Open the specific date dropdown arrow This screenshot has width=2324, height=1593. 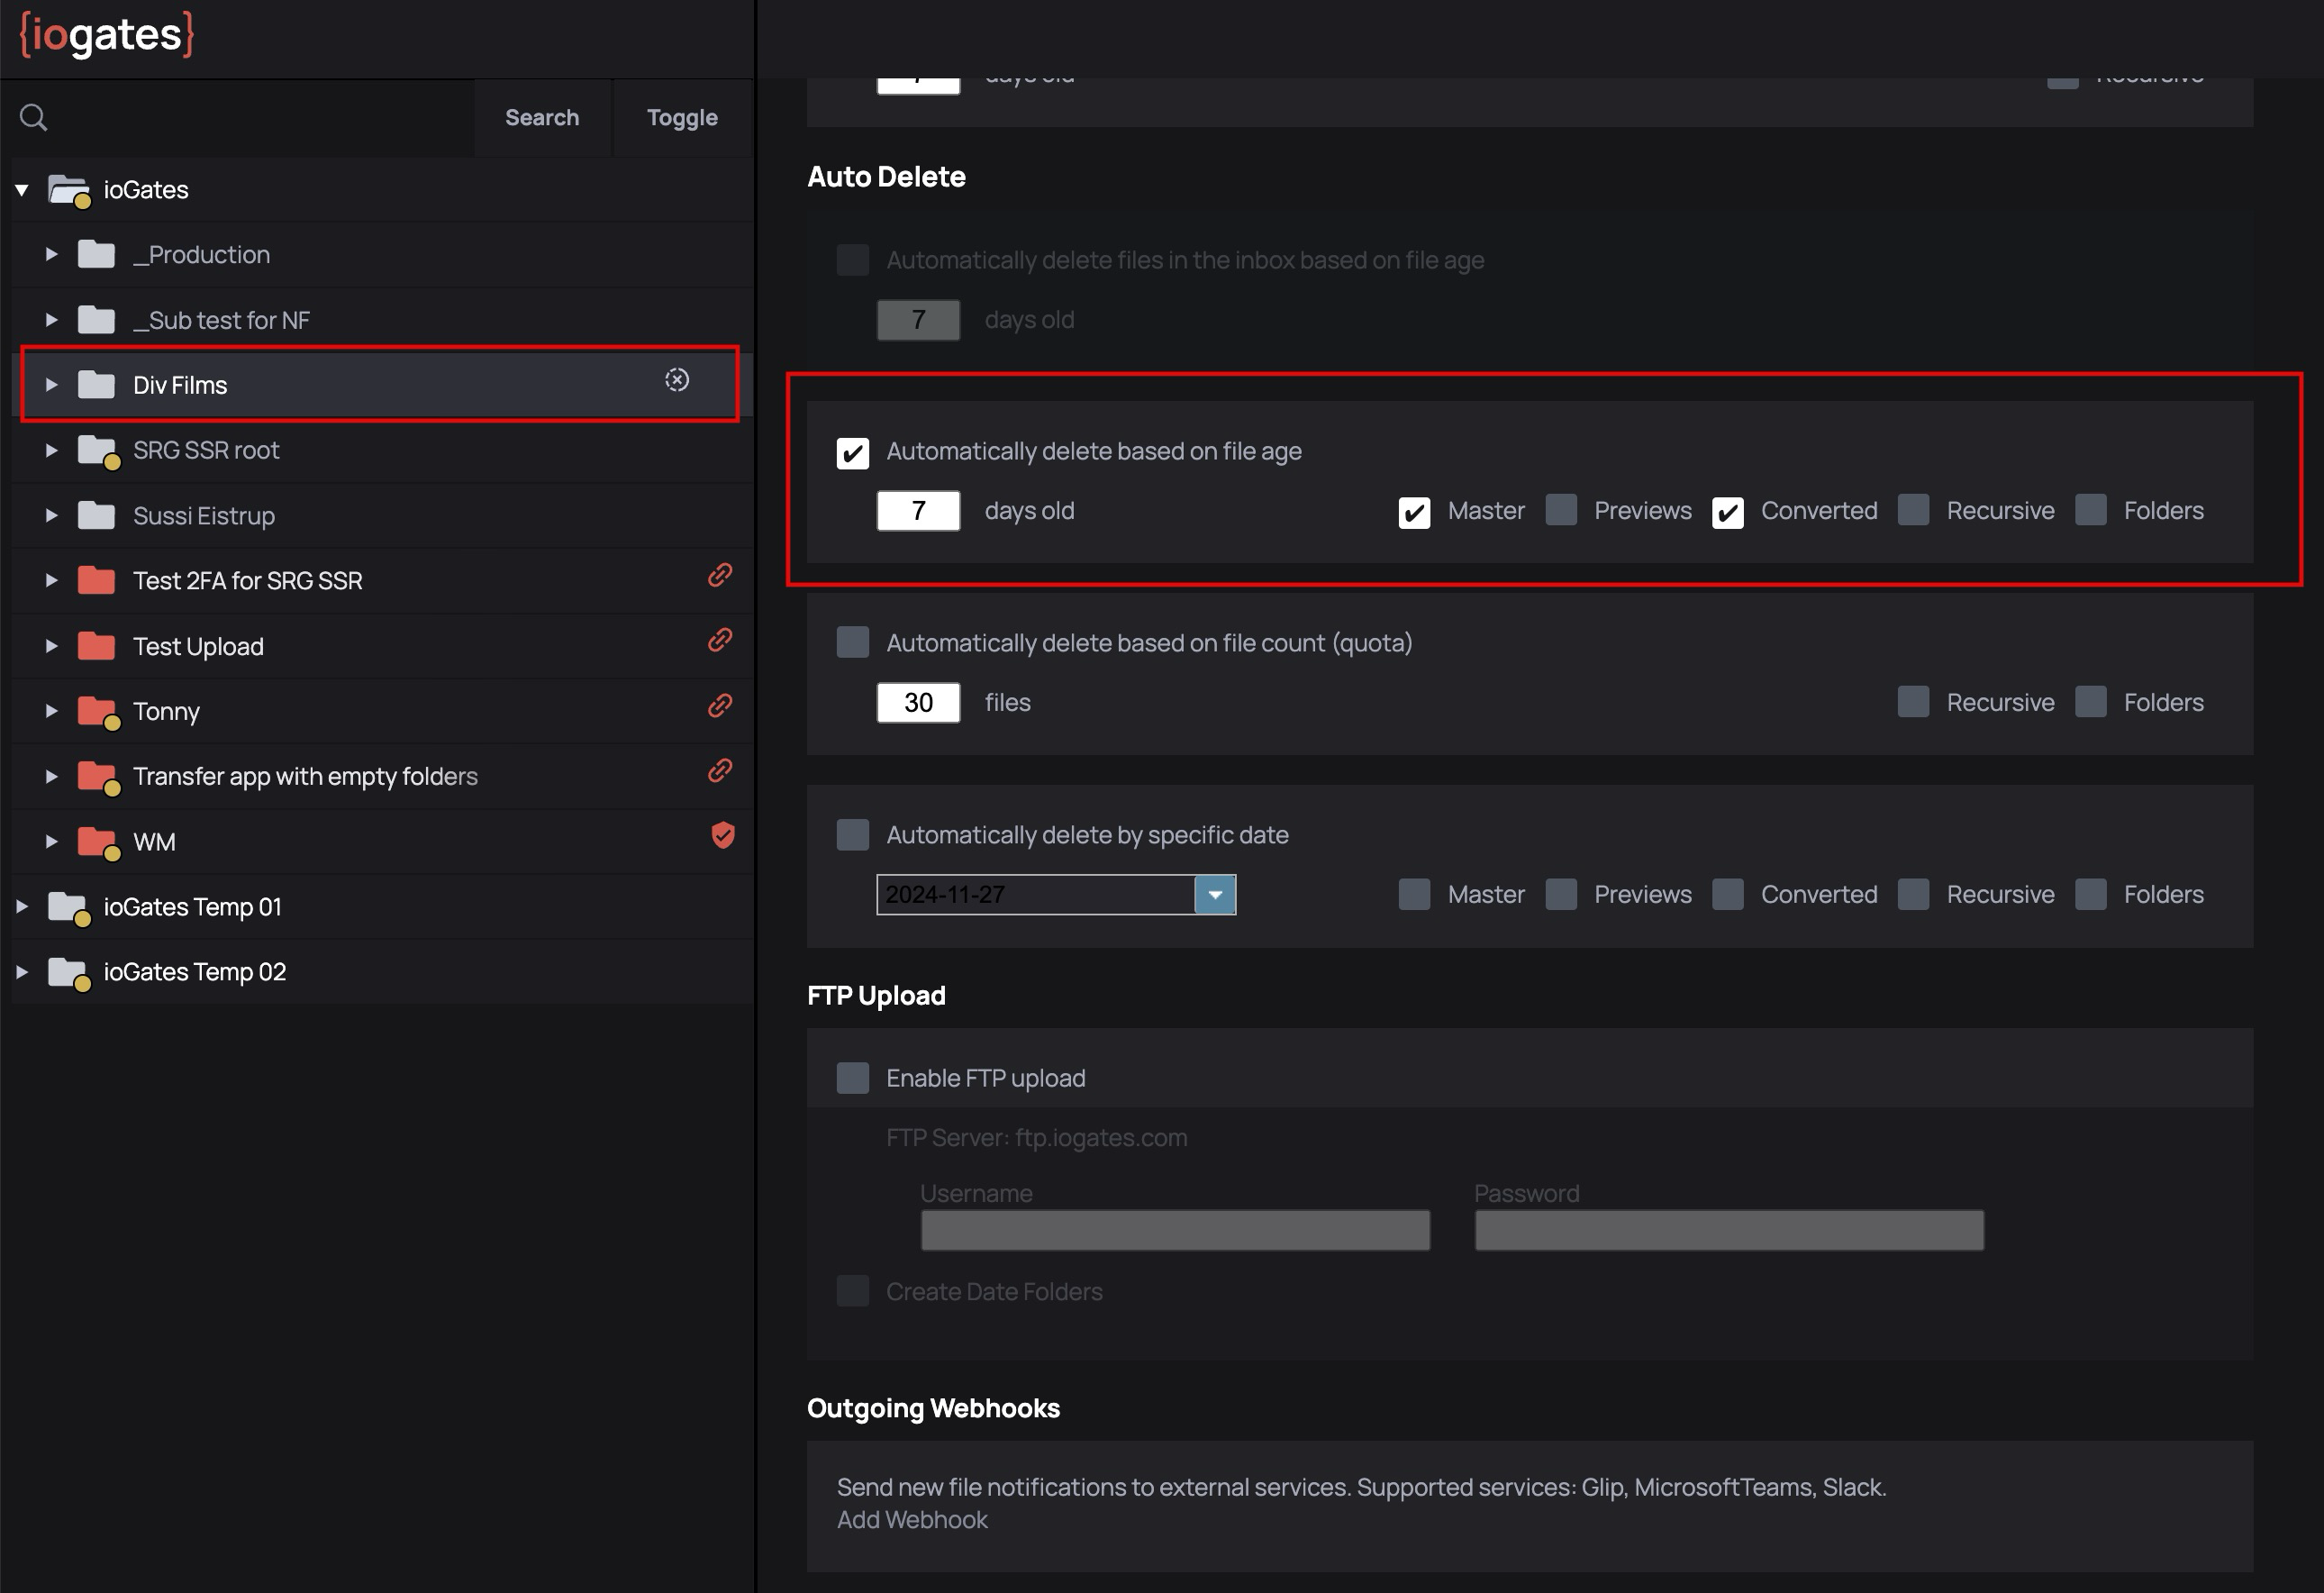coord(1215,895)
